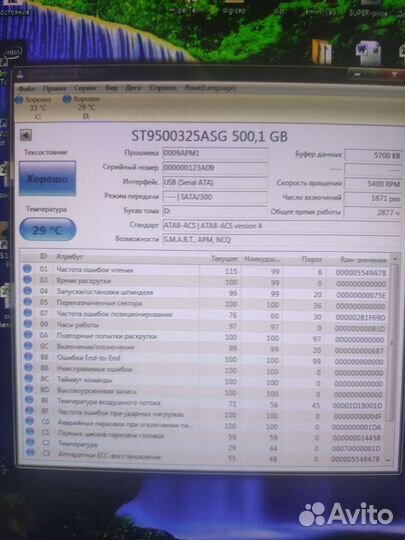The height and width of the screenshot is (540, 405).
Task: Open the Сервис menu
Action: pos(85,88)
